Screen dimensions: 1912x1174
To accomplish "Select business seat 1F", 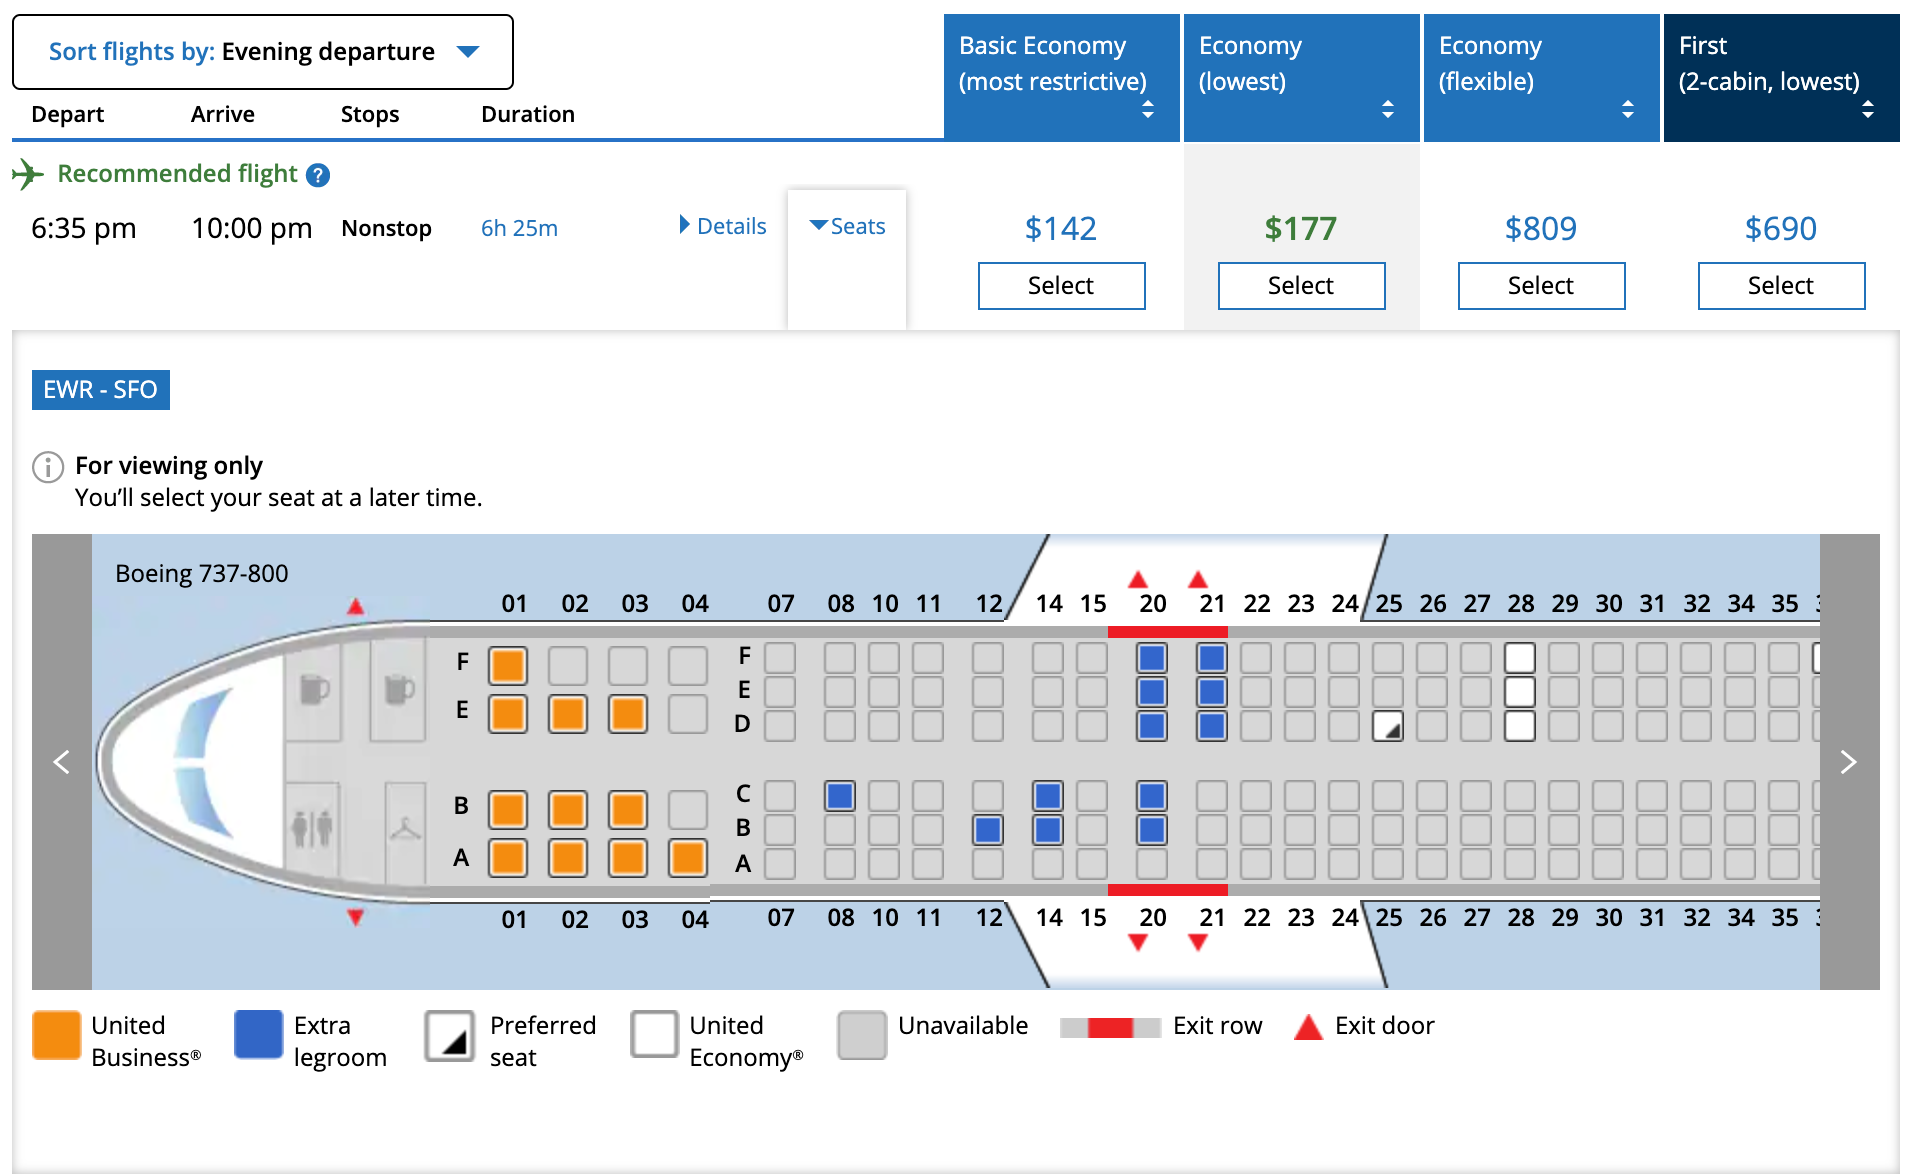I will pyautogui.click(x=508, y=665).
